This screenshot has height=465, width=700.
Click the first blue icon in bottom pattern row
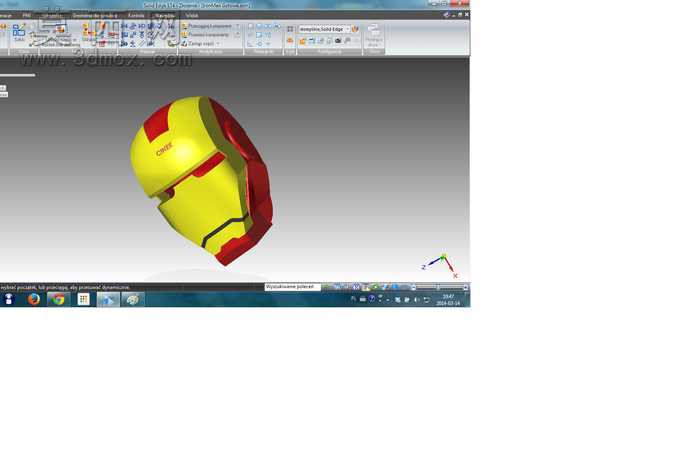point(125,43)
